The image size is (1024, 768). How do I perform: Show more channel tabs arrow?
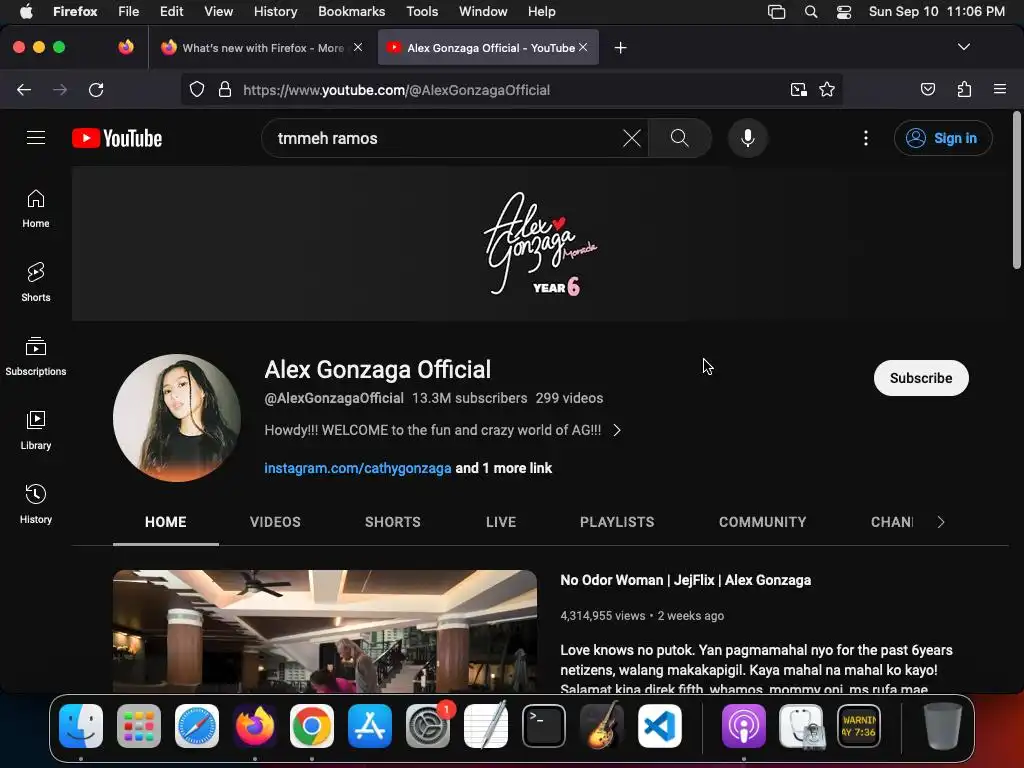click(940, 522)
